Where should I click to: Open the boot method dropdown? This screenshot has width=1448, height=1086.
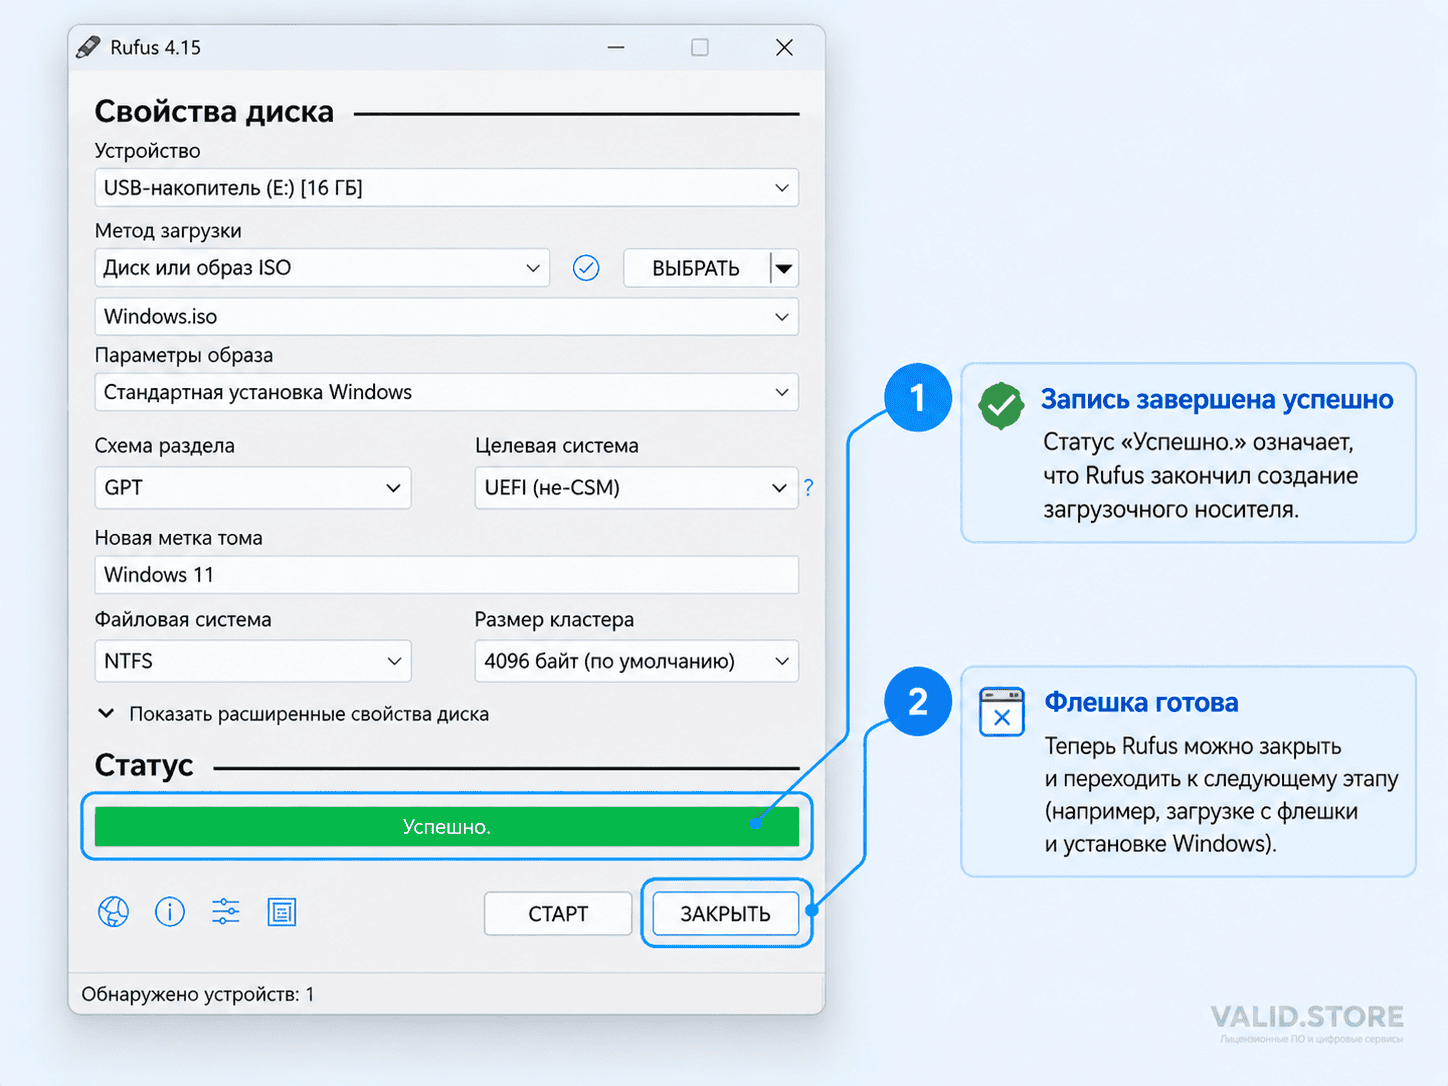click(x=322, y=268)
